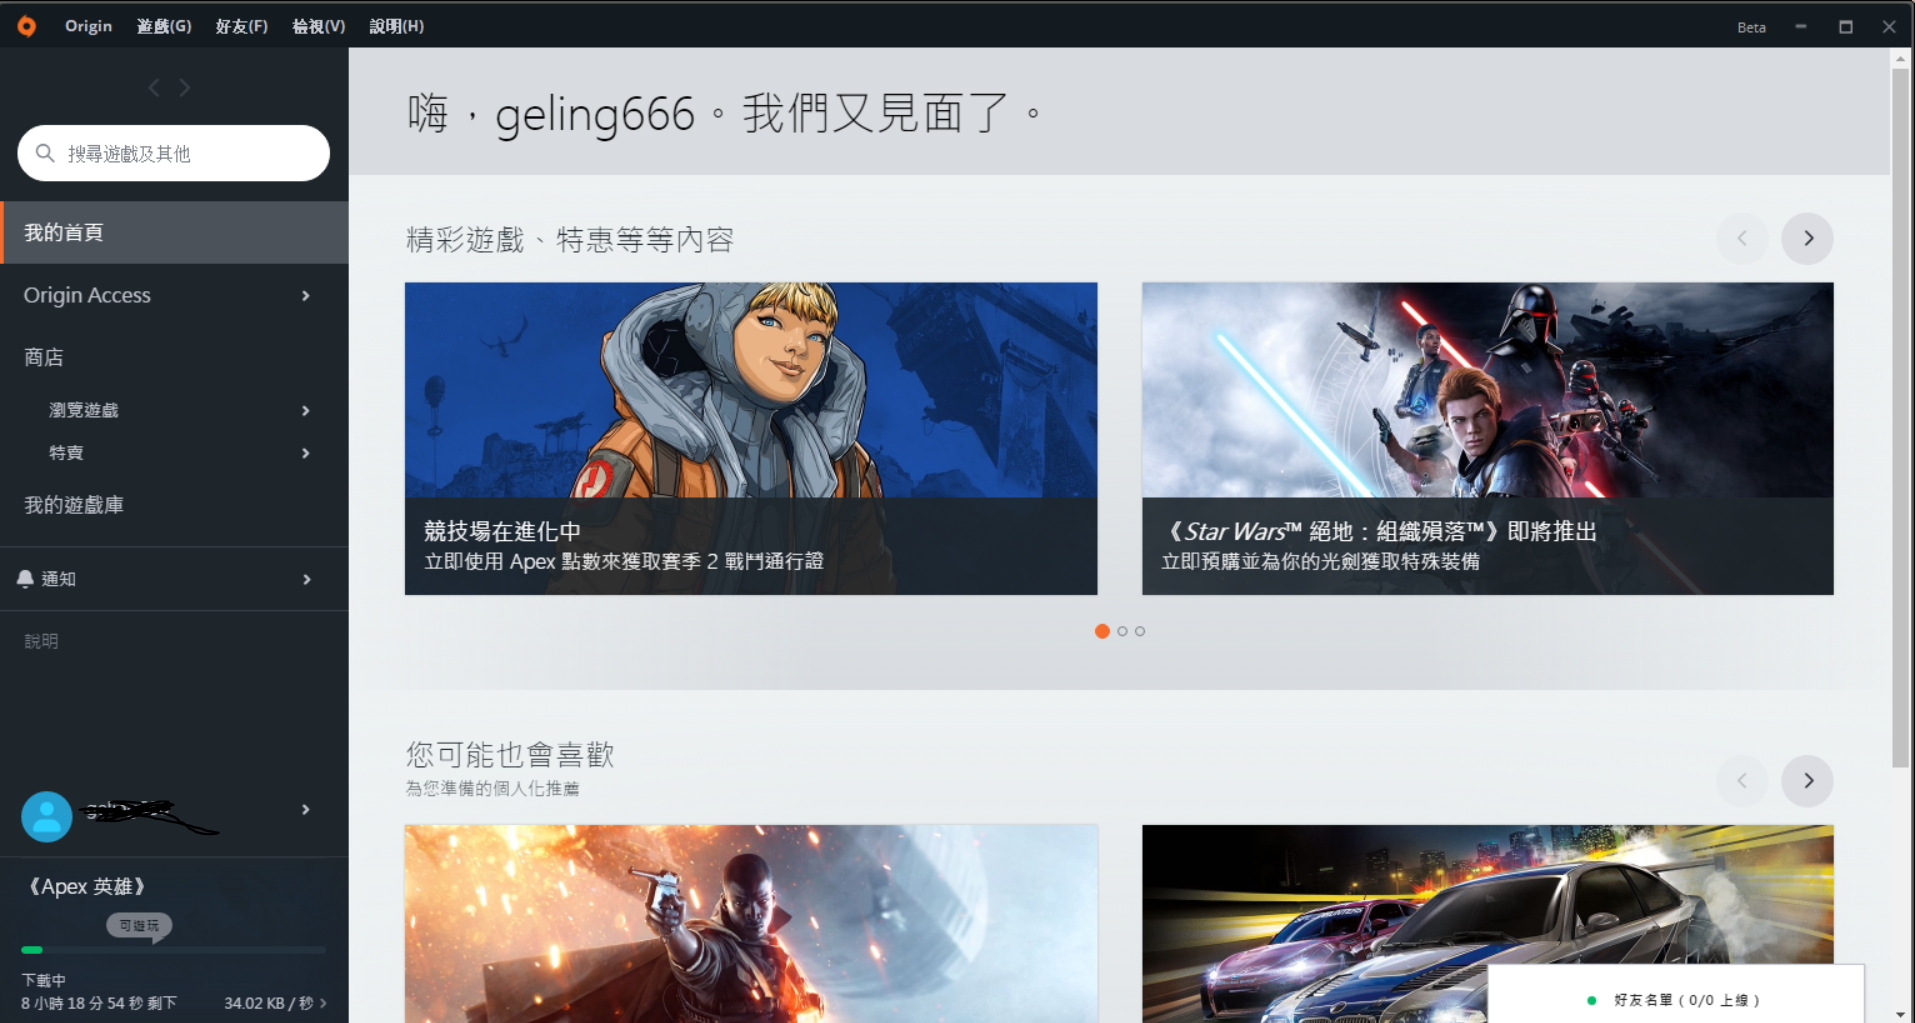The image size is (1915, 1023).
Task: Open the 說明 sidebar link
Action: [x=41, y=641]
